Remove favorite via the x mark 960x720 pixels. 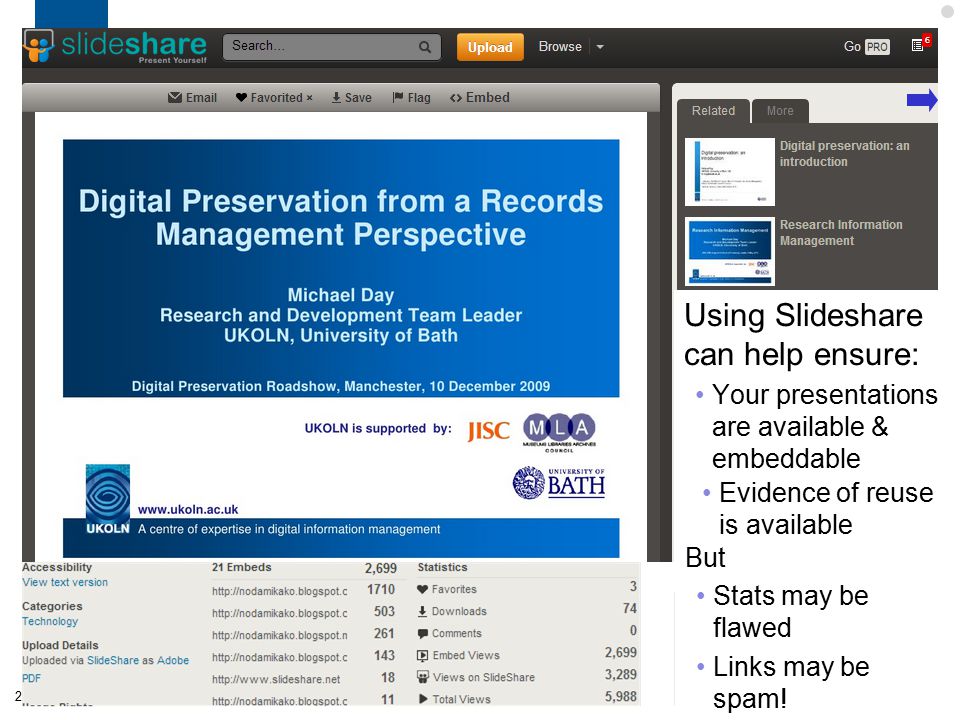coord(309,98)
